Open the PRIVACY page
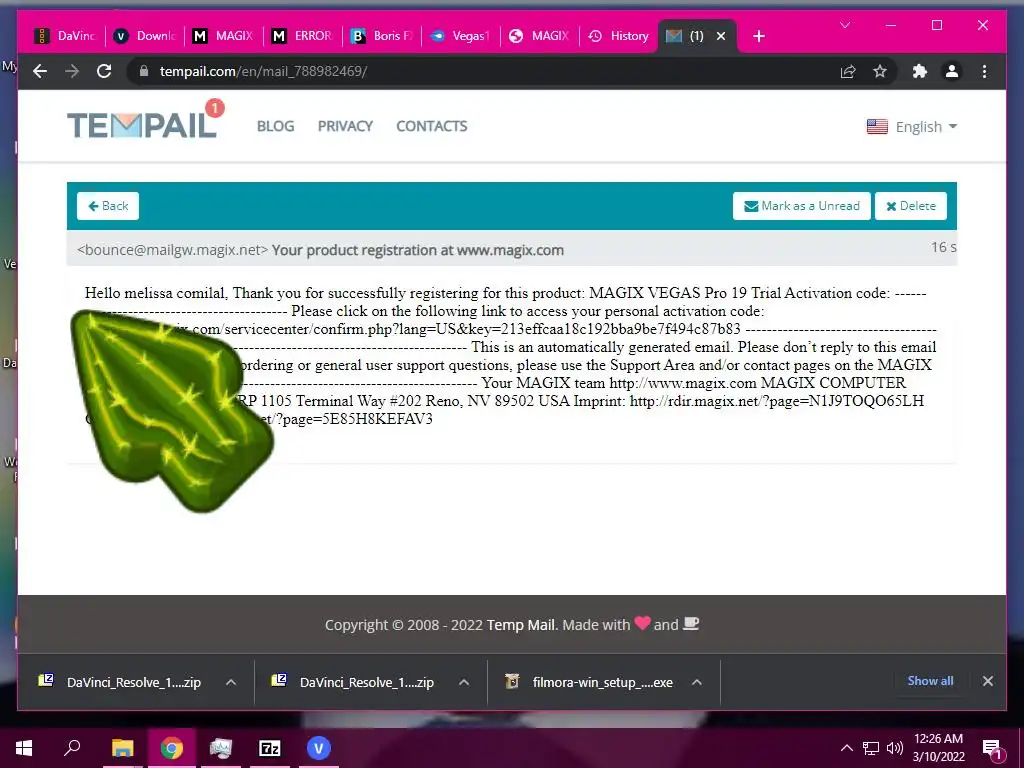Viewport: 1024px width, 768px height. [x=345, y=126]
